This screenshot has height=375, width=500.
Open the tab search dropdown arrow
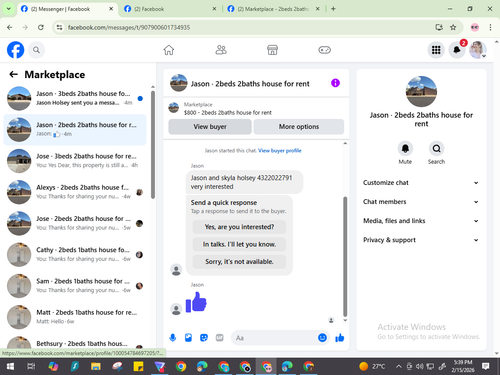[x=8, y=9]
